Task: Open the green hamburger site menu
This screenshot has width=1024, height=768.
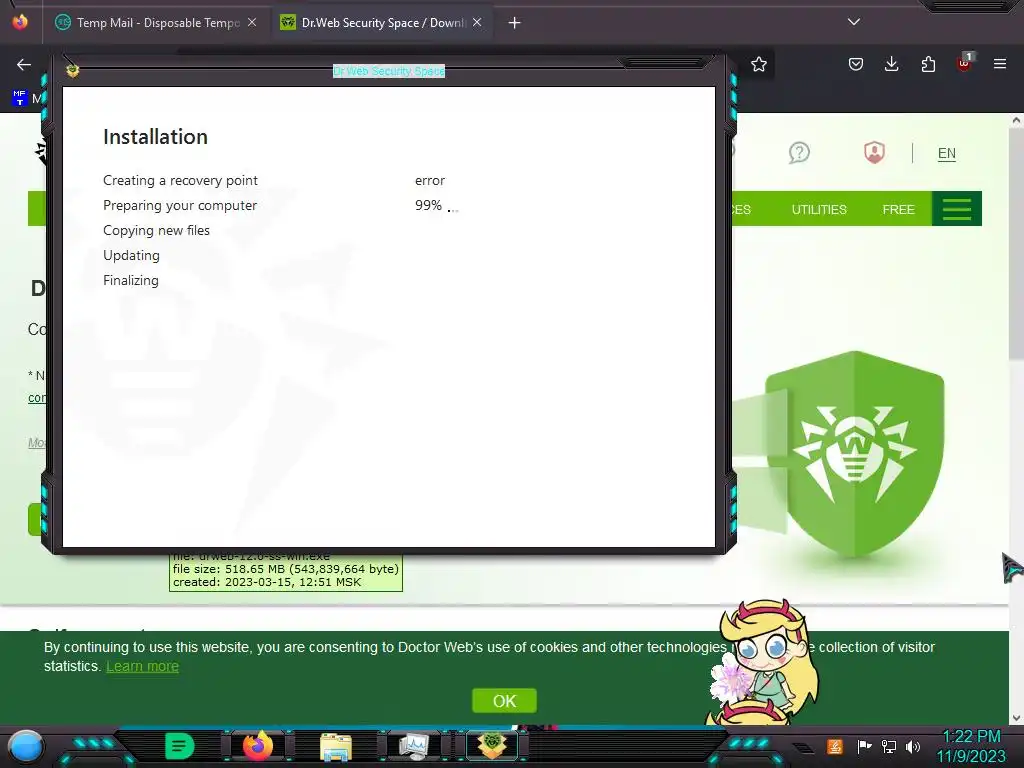Action: (x=957, y=209)
